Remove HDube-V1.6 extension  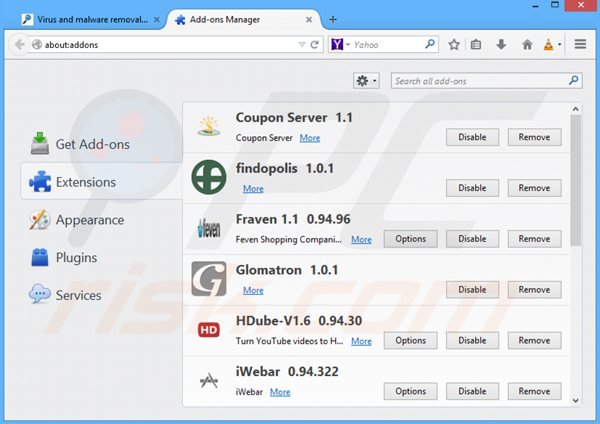click(534, 341)
